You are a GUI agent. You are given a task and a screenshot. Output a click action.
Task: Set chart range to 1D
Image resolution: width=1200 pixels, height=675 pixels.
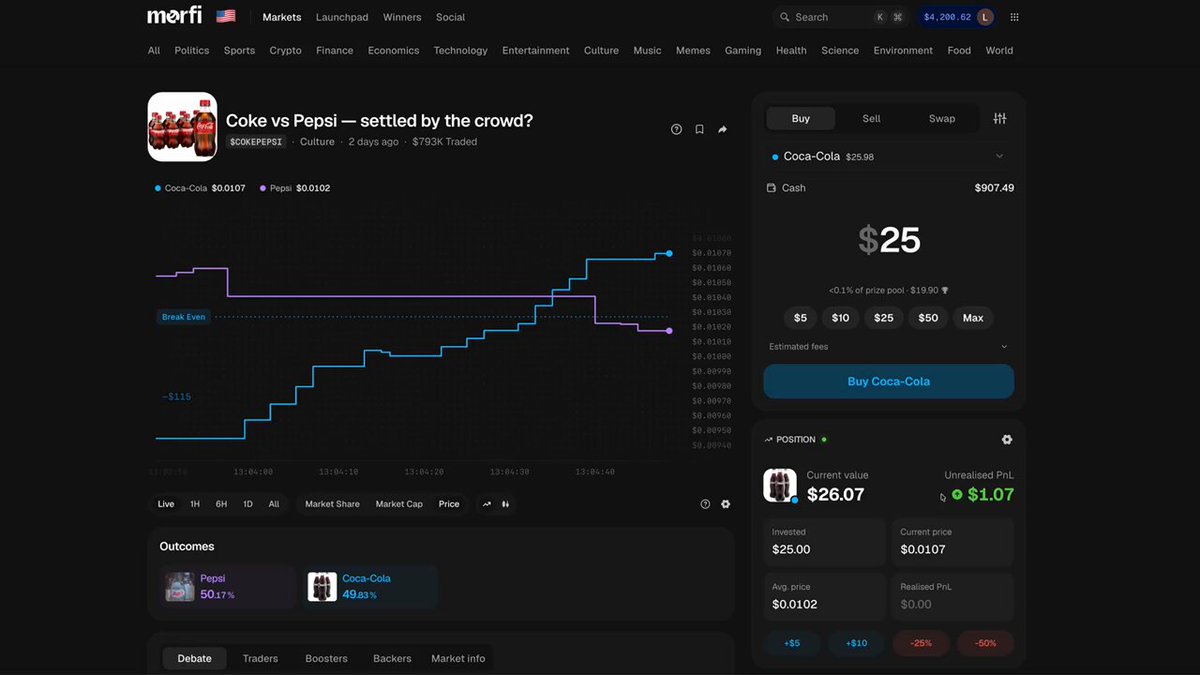(x=248, y=504)
